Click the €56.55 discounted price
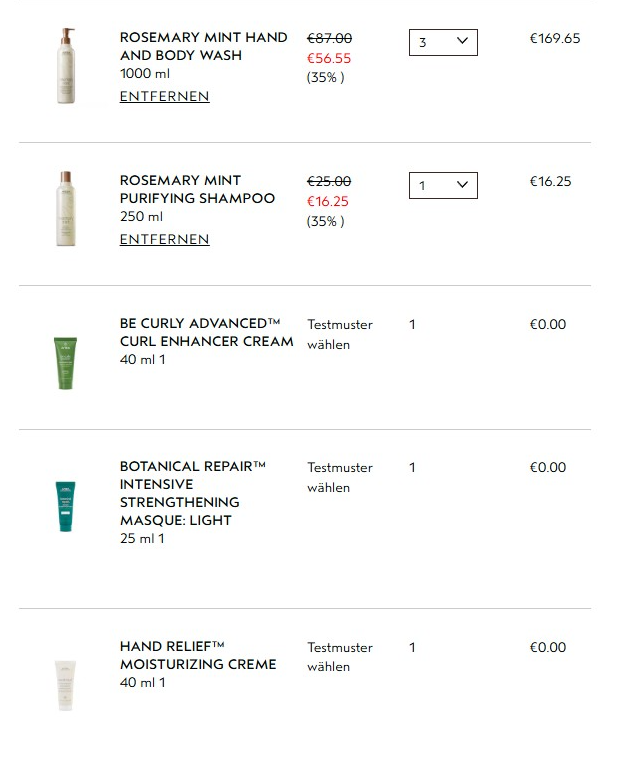632x758 pixels. (328, 59)
